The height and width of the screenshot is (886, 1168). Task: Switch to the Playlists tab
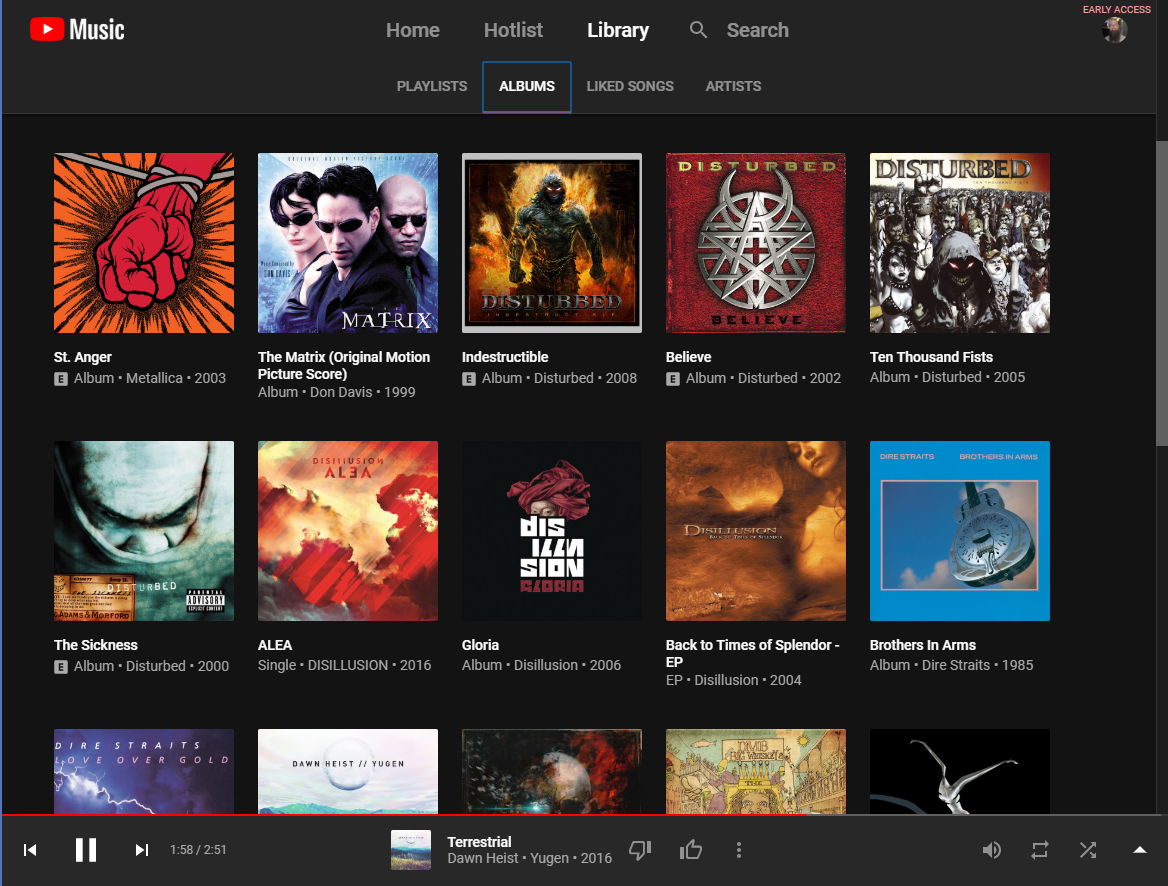432,86
